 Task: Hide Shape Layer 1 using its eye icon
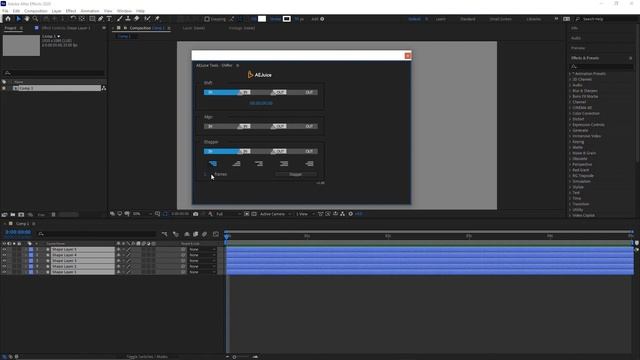4,272
